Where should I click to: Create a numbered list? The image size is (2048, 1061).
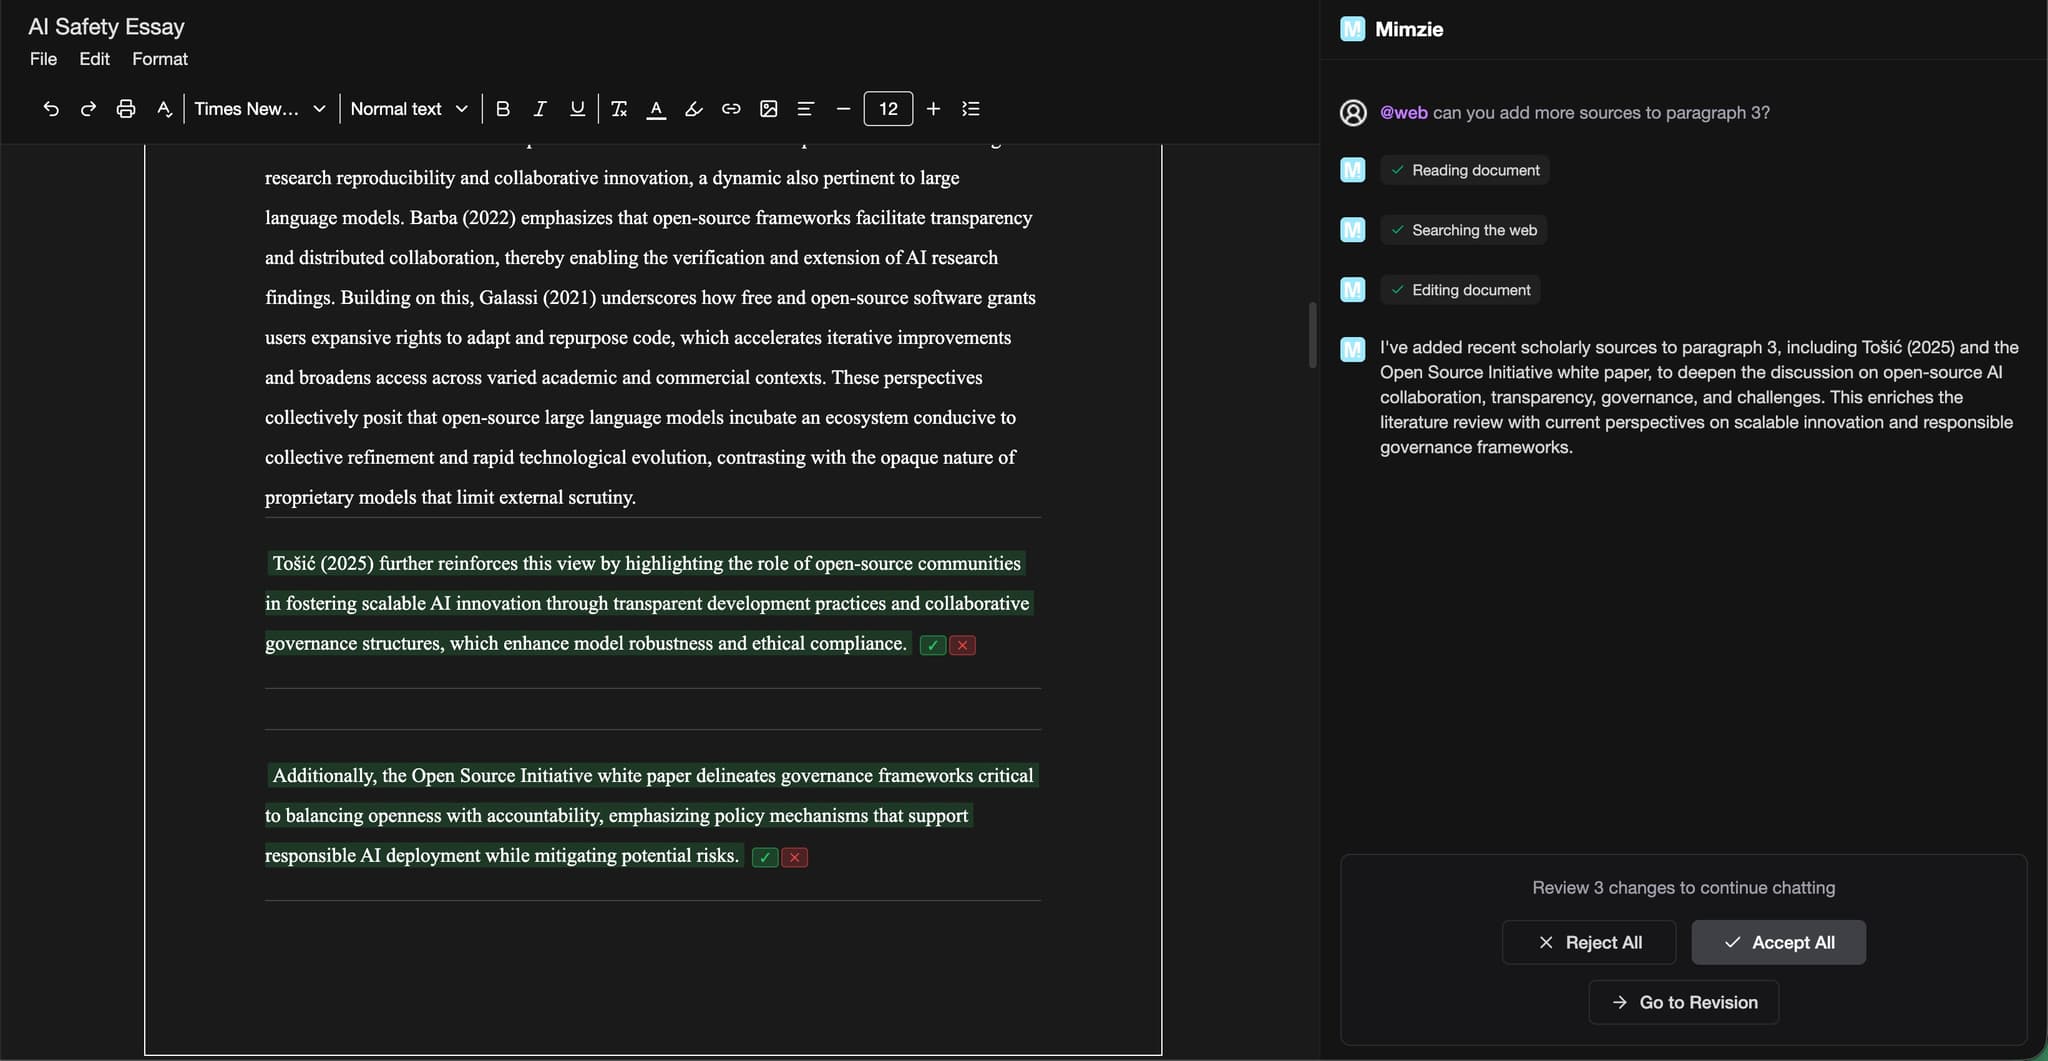pyautogui.click(x=970, y=109)
